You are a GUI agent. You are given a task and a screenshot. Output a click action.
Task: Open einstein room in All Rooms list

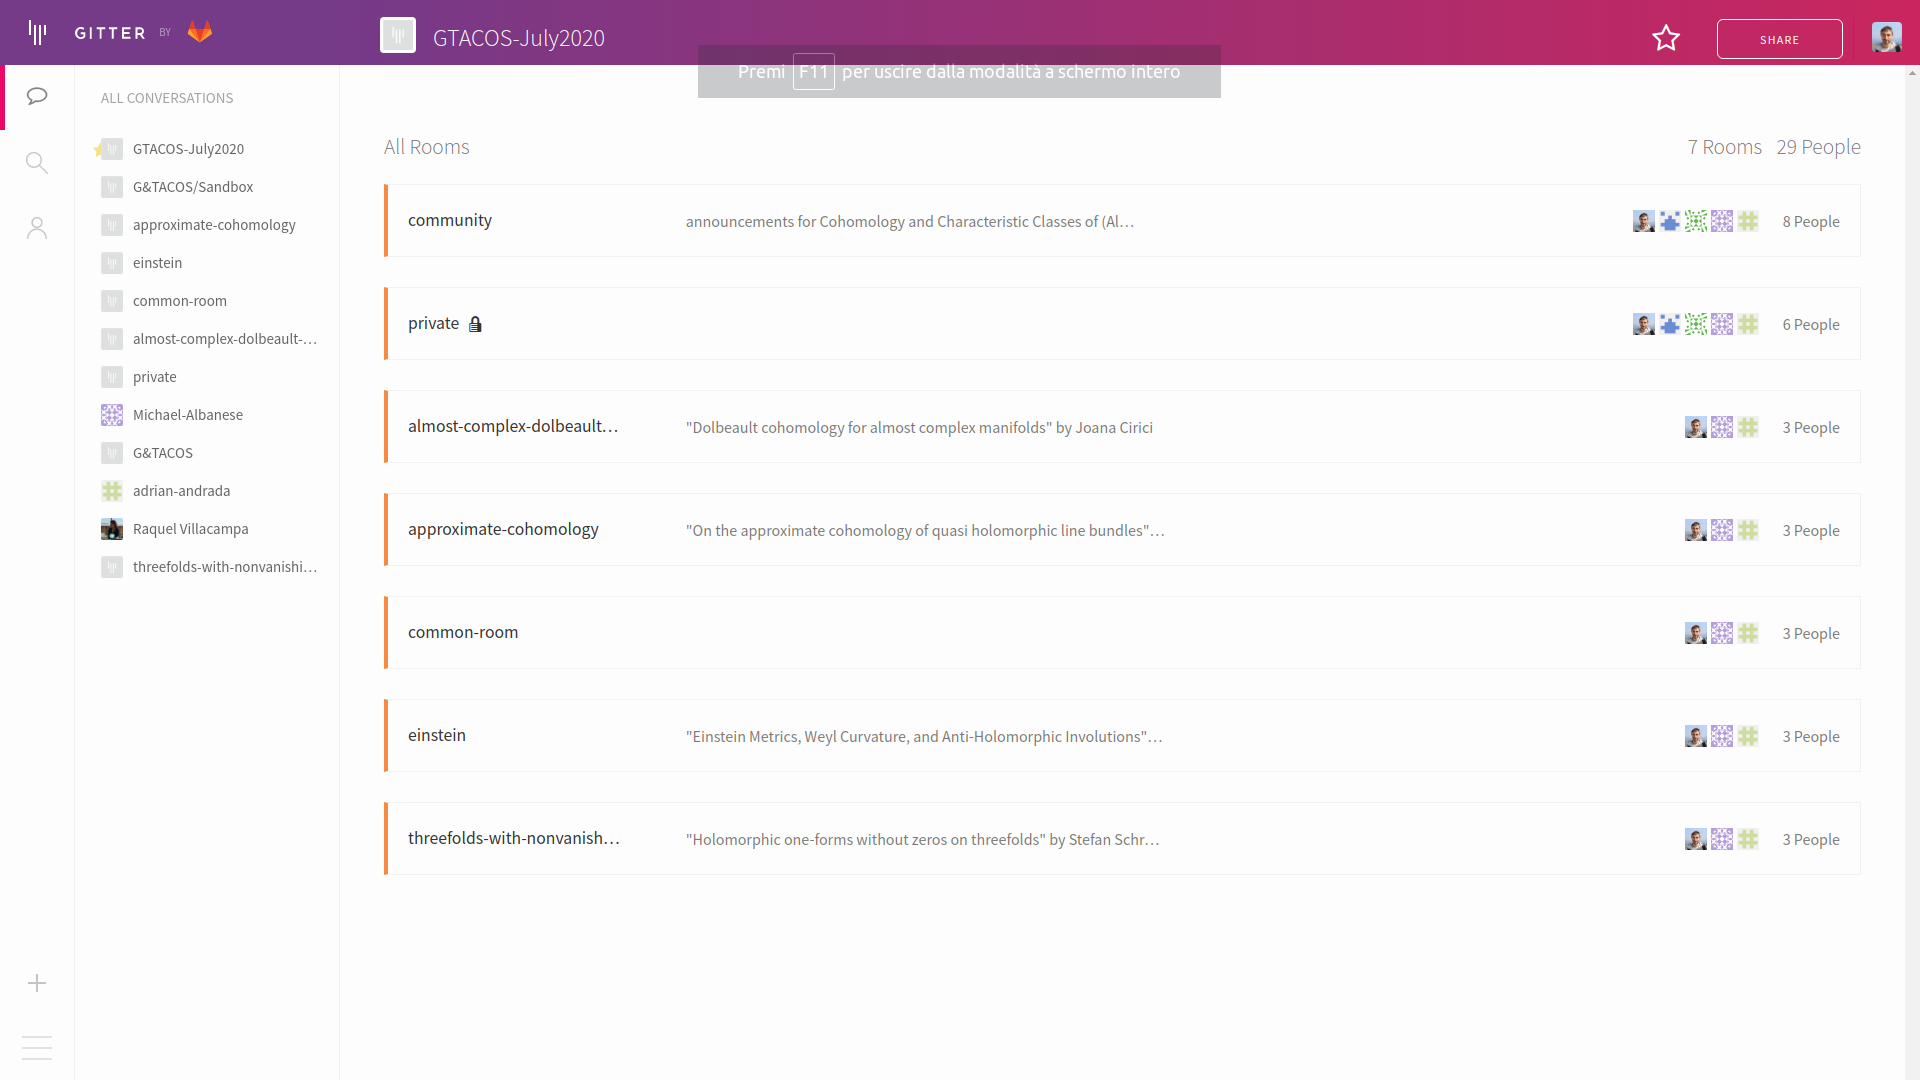1122,736
